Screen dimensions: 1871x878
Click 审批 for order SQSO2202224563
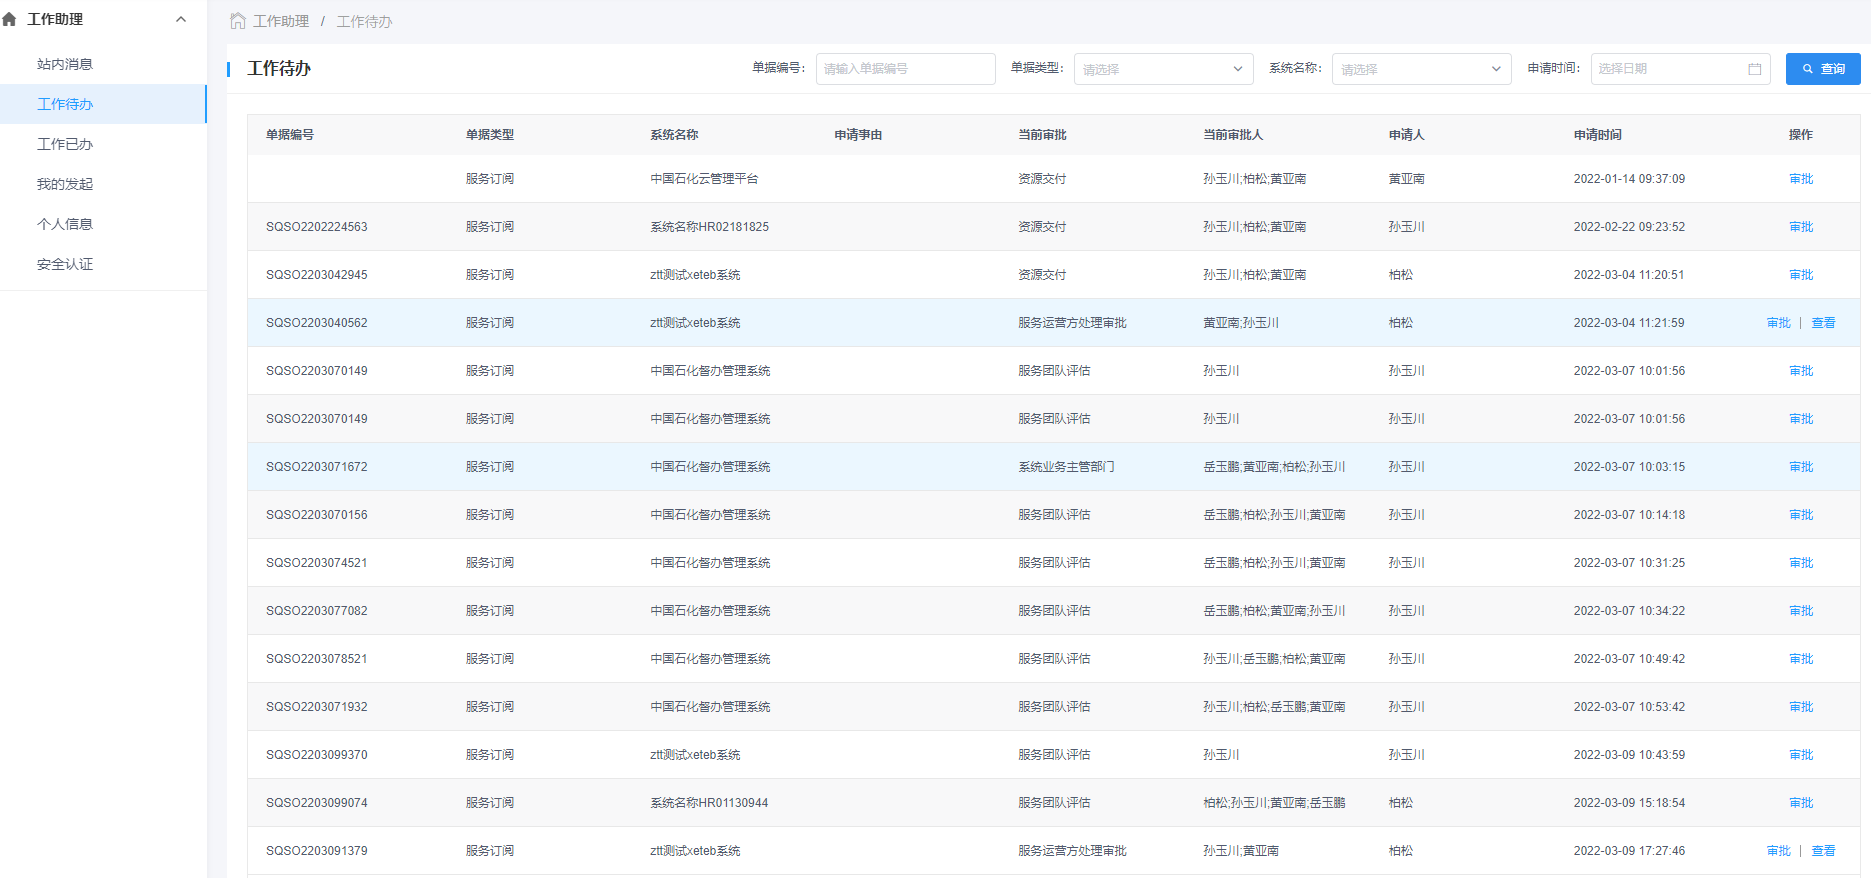1801,227
